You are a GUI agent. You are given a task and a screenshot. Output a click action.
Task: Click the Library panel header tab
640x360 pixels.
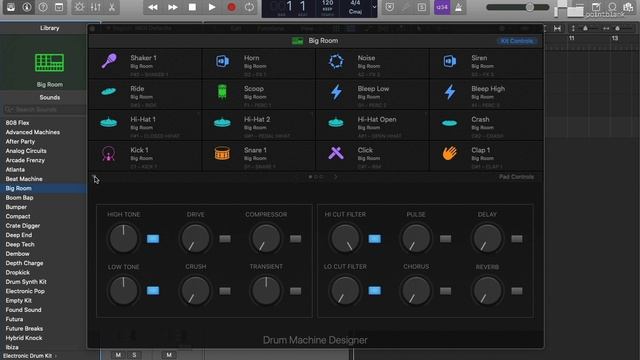pyautogui.click(x=49, y=28)
